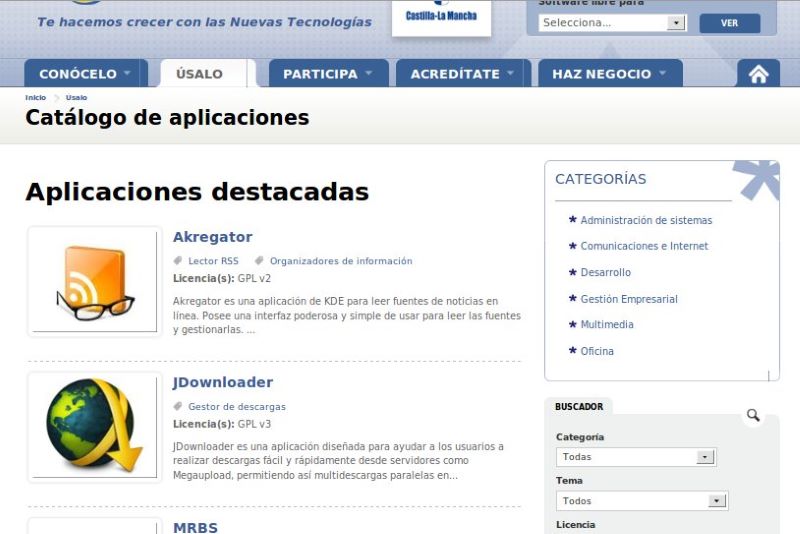Expand the Categoría Todas dropdown

click(636, 457)
